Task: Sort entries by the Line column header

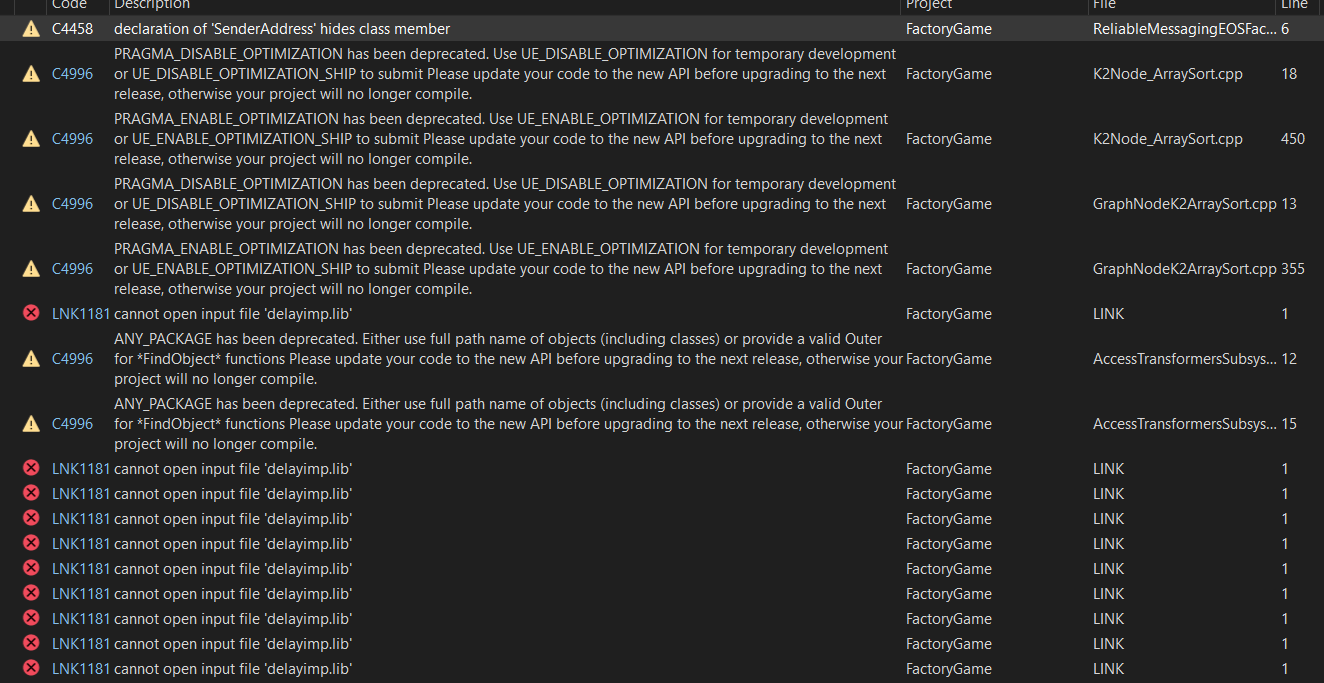Action: tap(1293, 6)
